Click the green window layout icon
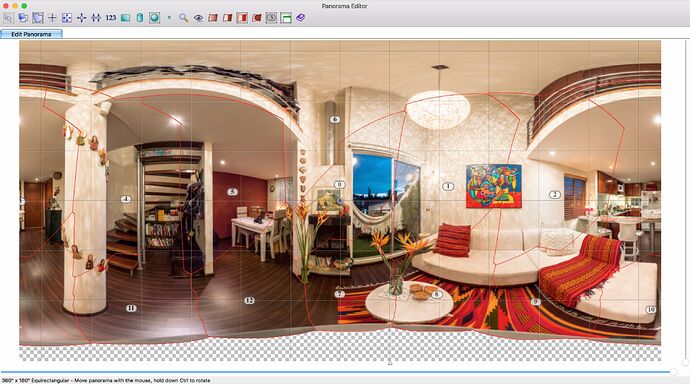The image size is (690, 384). (286, 18)
